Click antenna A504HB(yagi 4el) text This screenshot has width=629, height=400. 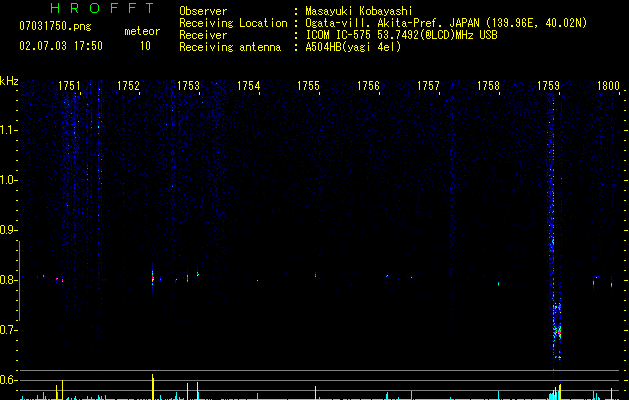353,47
